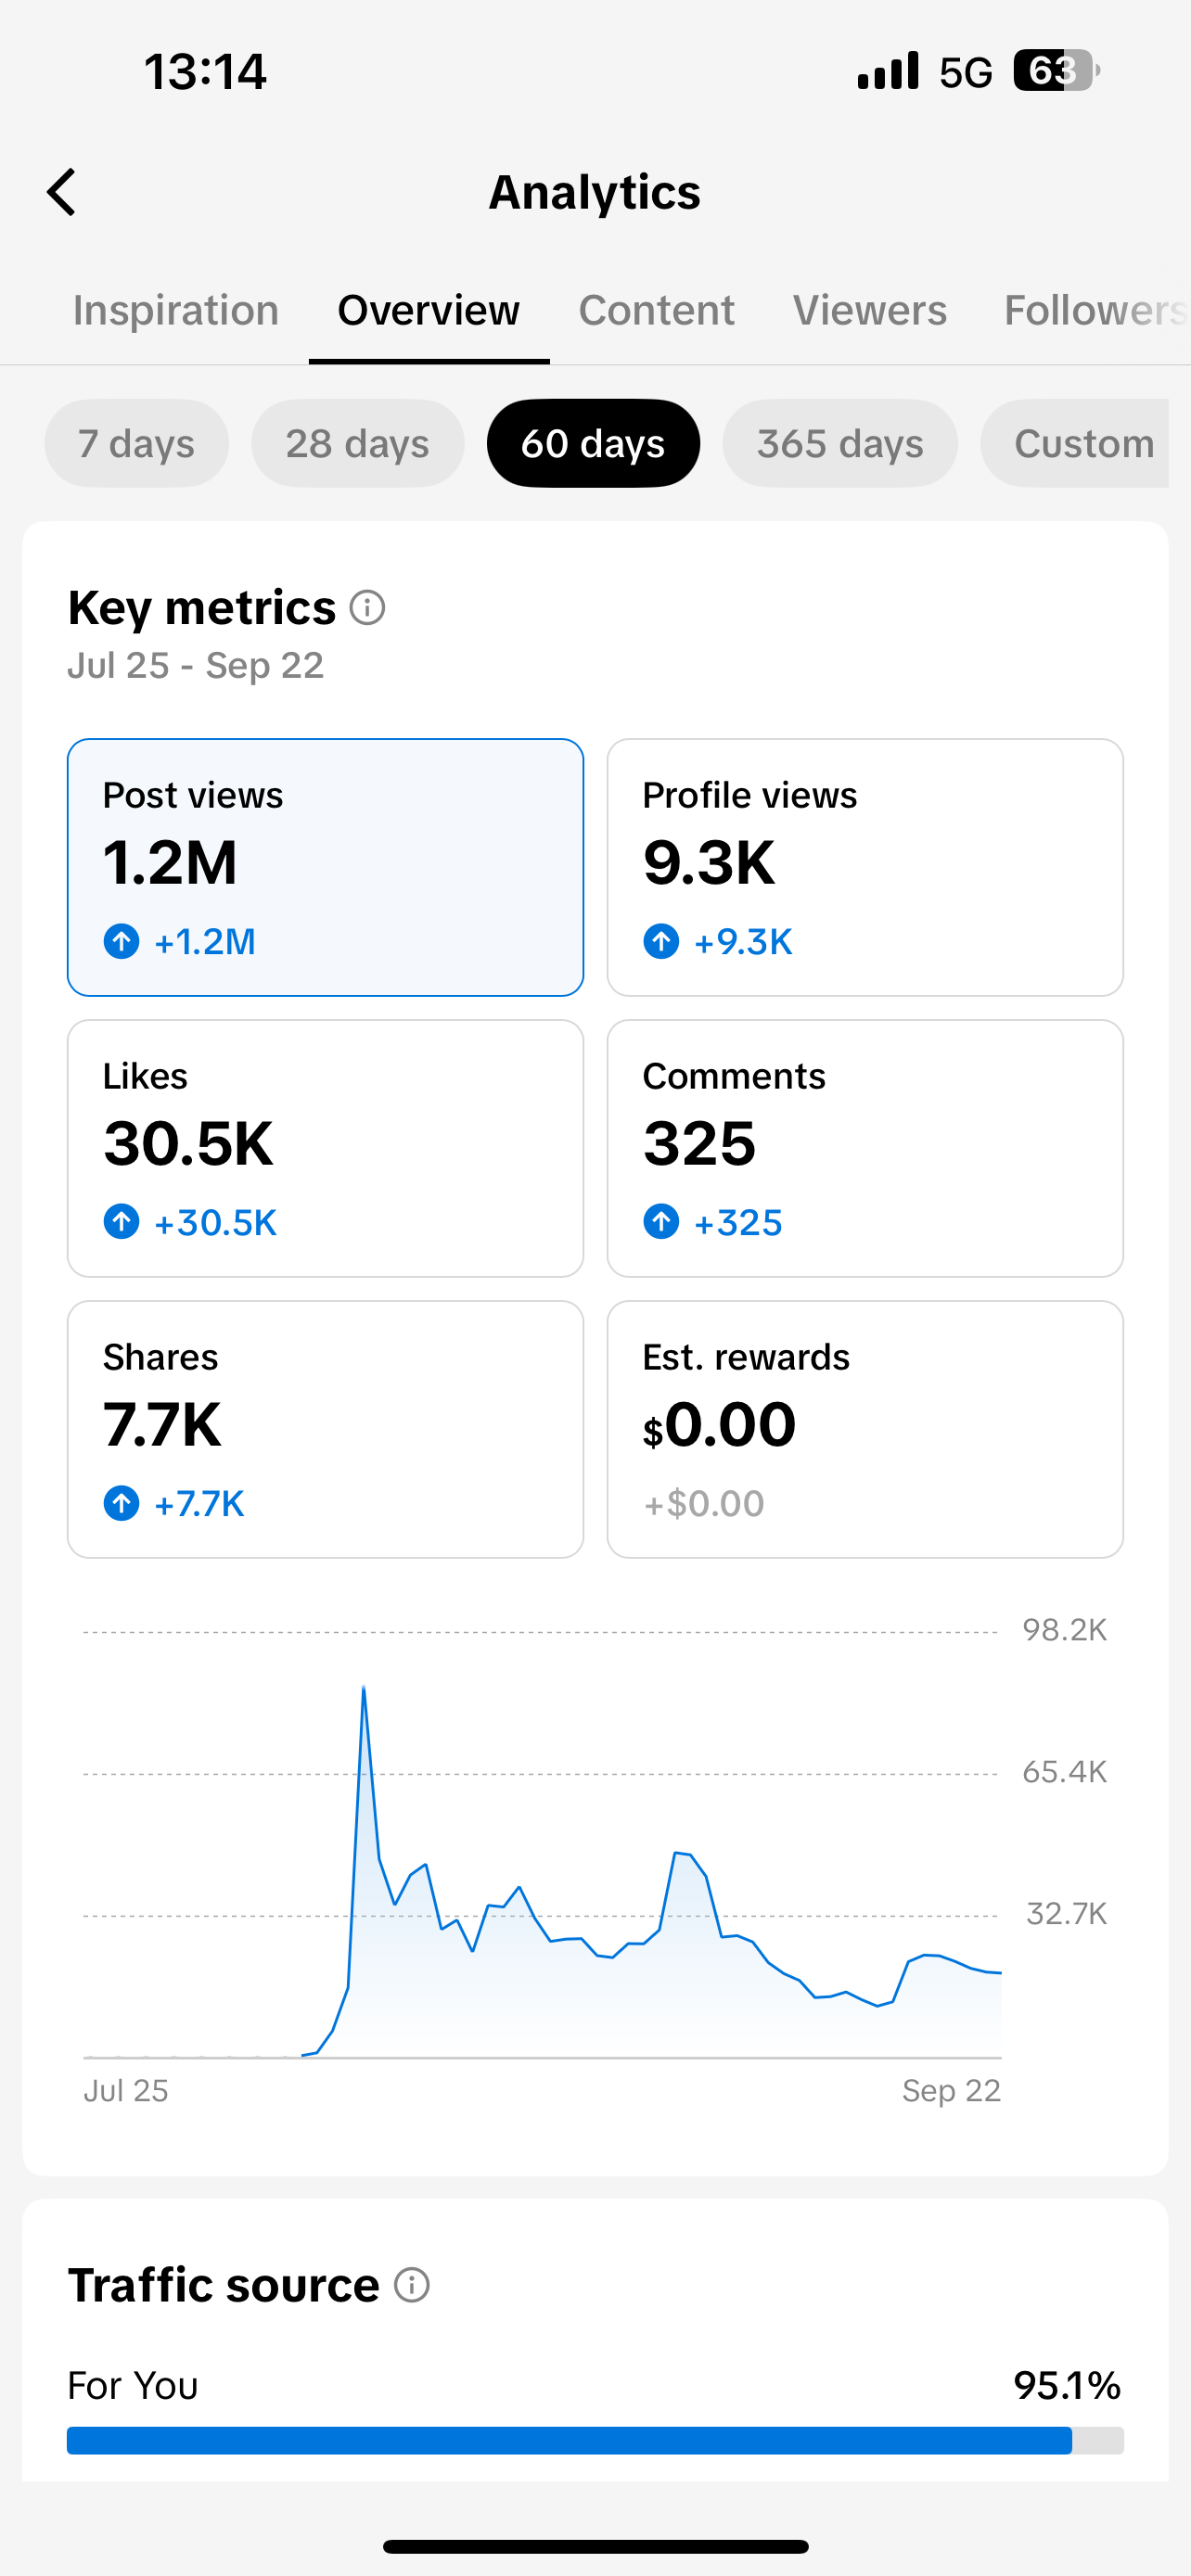Screen dimensions: 1191x2576
Task: Tap the cellular signal bars icon
Action: pos(888,71)
